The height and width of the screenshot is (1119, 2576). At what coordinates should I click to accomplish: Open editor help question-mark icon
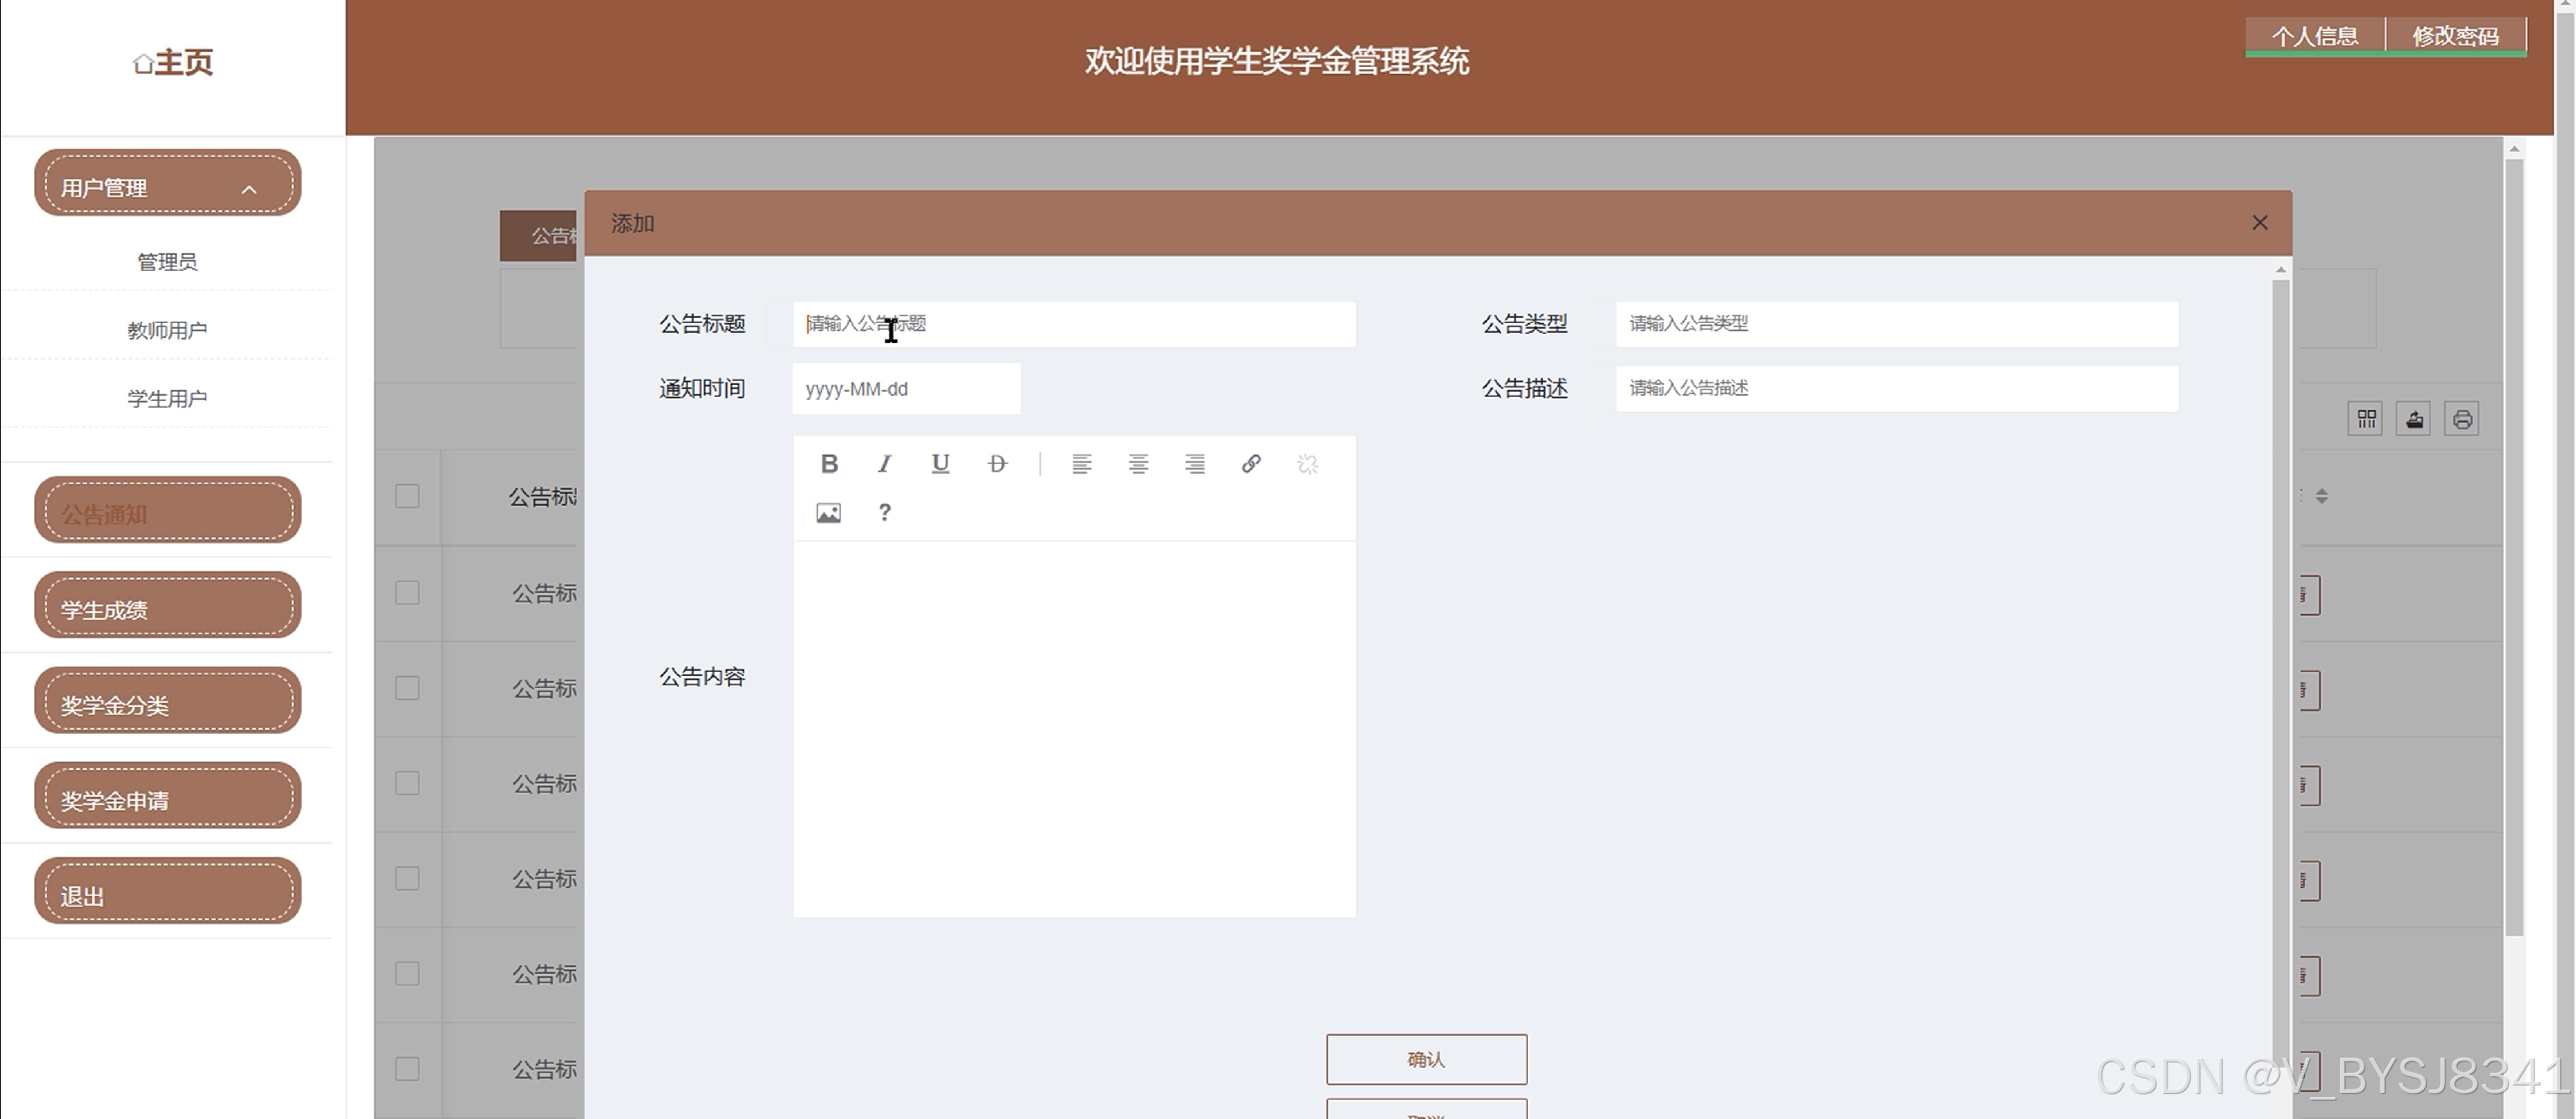point(884,513)
